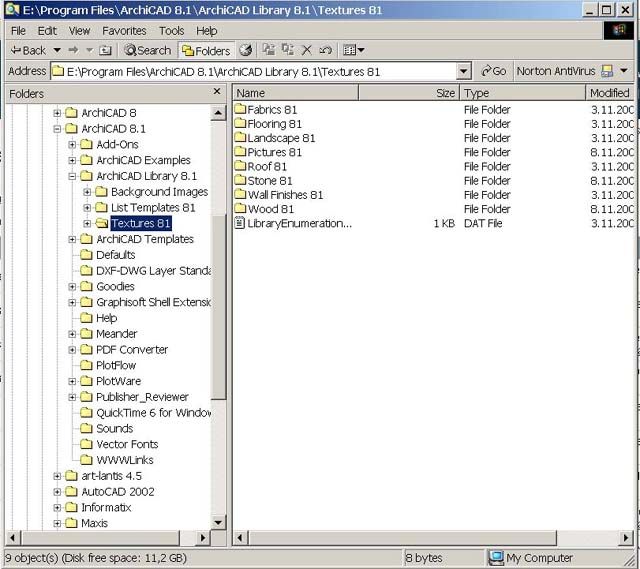Select the Stone 81 folder
The image size is (640, 569).
264,181
